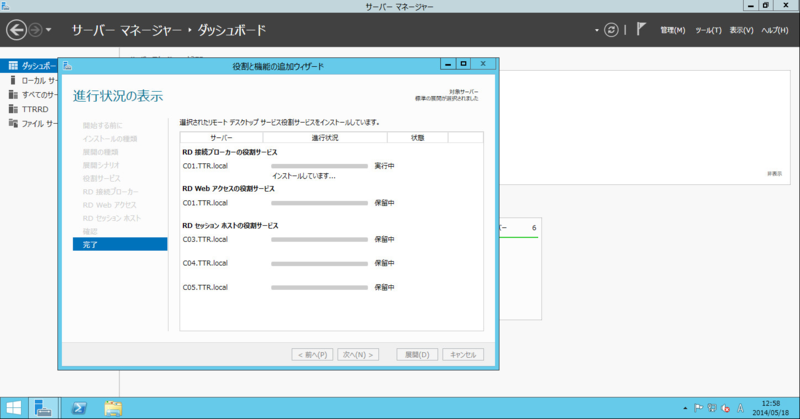This screenshot has width=800, height=419.
Task: Click the file services icon in the sidebar
Action: [x=13, y=123]
